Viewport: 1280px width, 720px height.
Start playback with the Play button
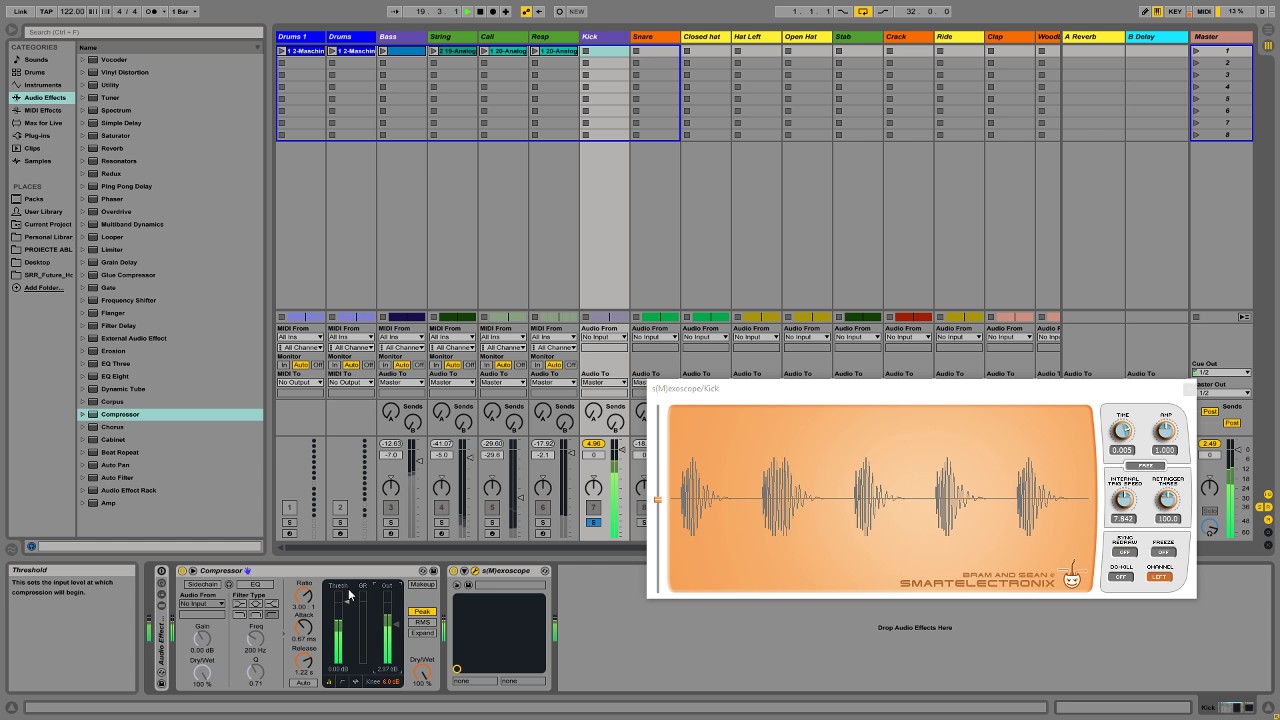(x=467, y=11)
